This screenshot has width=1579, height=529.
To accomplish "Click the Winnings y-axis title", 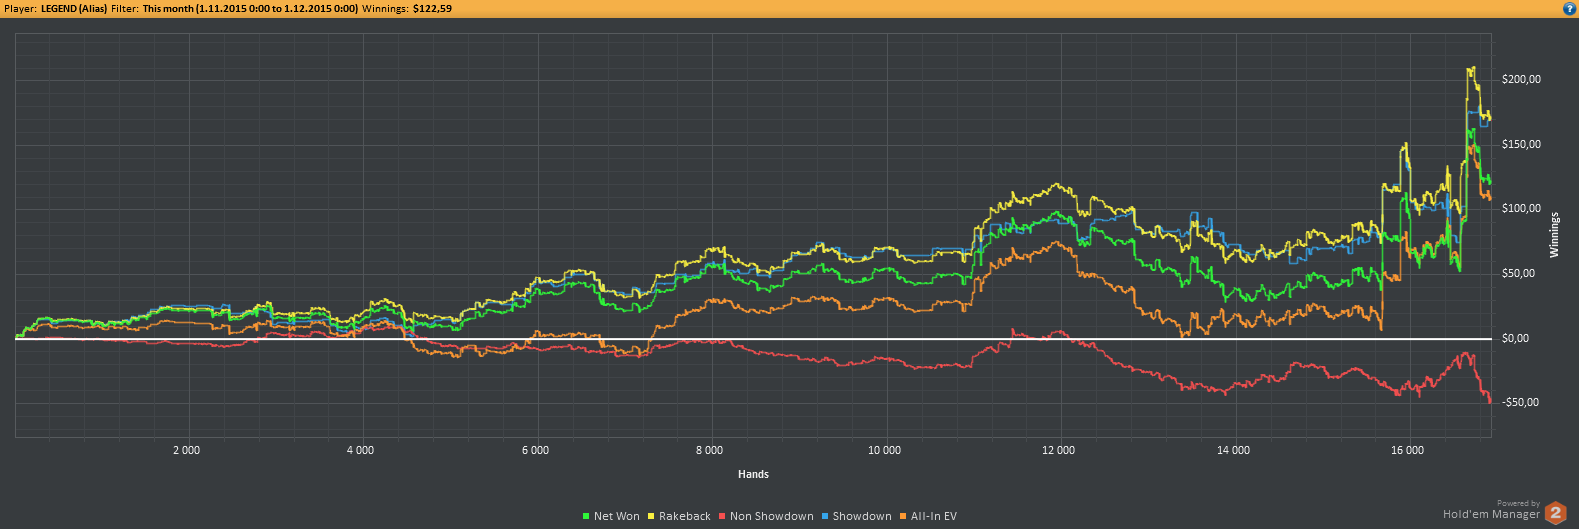I will (1554, 235).
